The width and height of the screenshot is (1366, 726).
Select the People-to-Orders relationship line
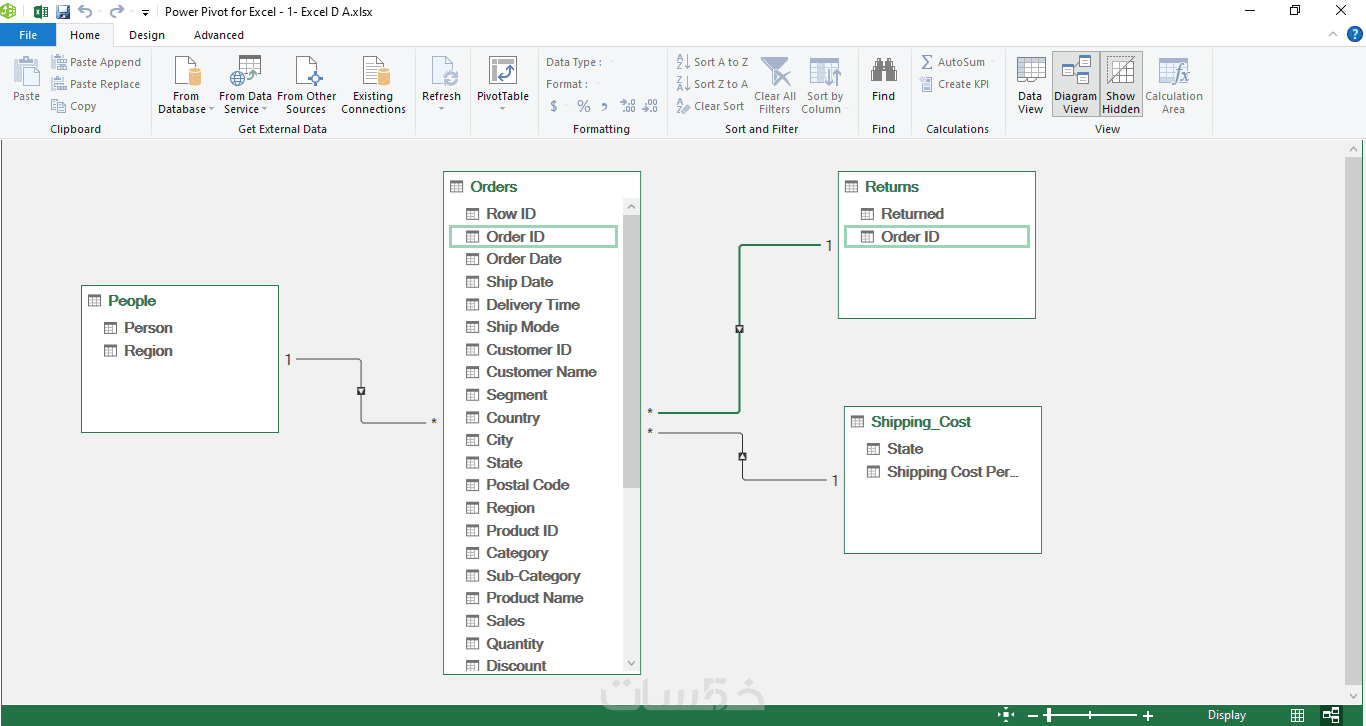[361, 391]
